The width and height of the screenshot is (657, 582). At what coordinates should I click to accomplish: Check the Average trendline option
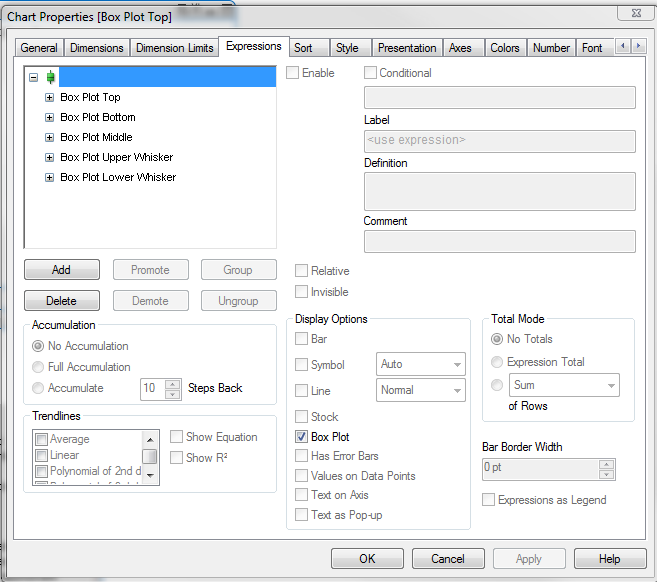(41, 439)
